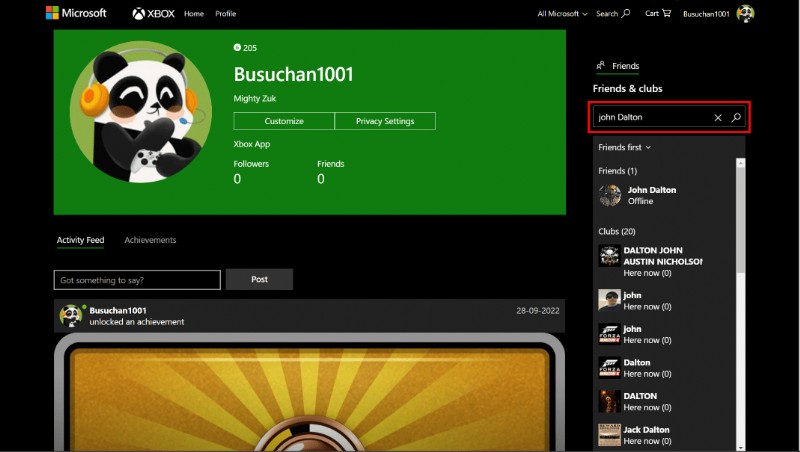Click the Friends people icon in sidebar
Screen dimensions: 800x452
[601, 65]
